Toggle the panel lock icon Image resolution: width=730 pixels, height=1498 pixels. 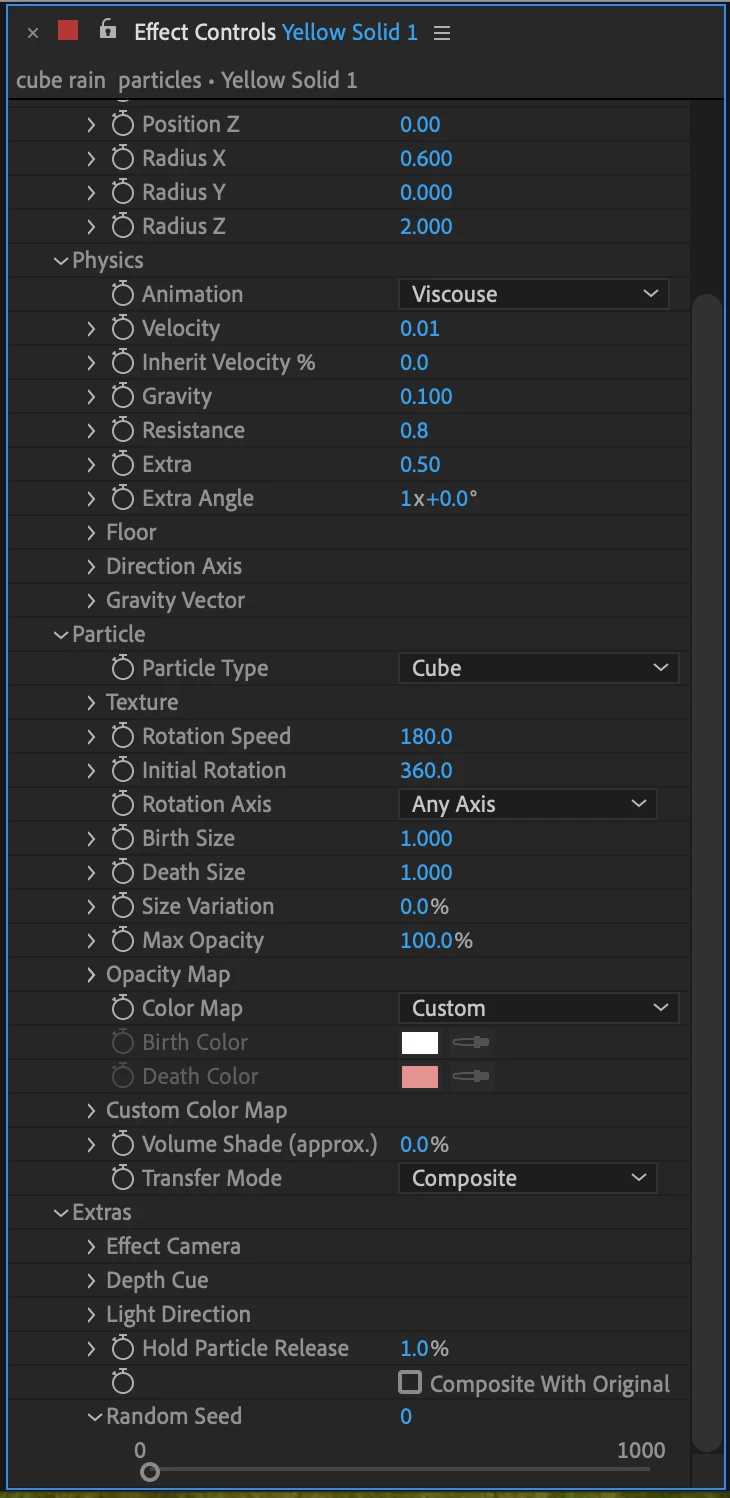coord(107,31)
